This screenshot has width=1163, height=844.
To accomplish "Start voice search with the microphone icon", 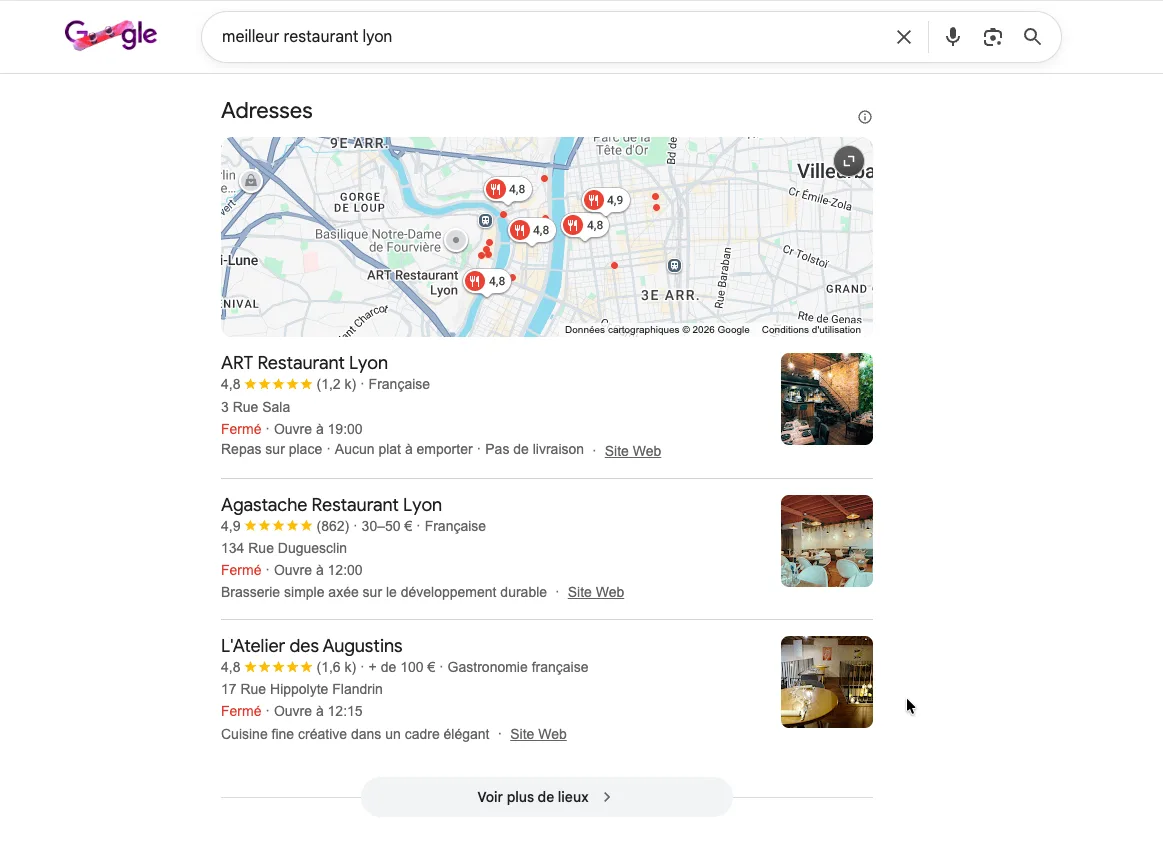I will click(x=953, y=37).
